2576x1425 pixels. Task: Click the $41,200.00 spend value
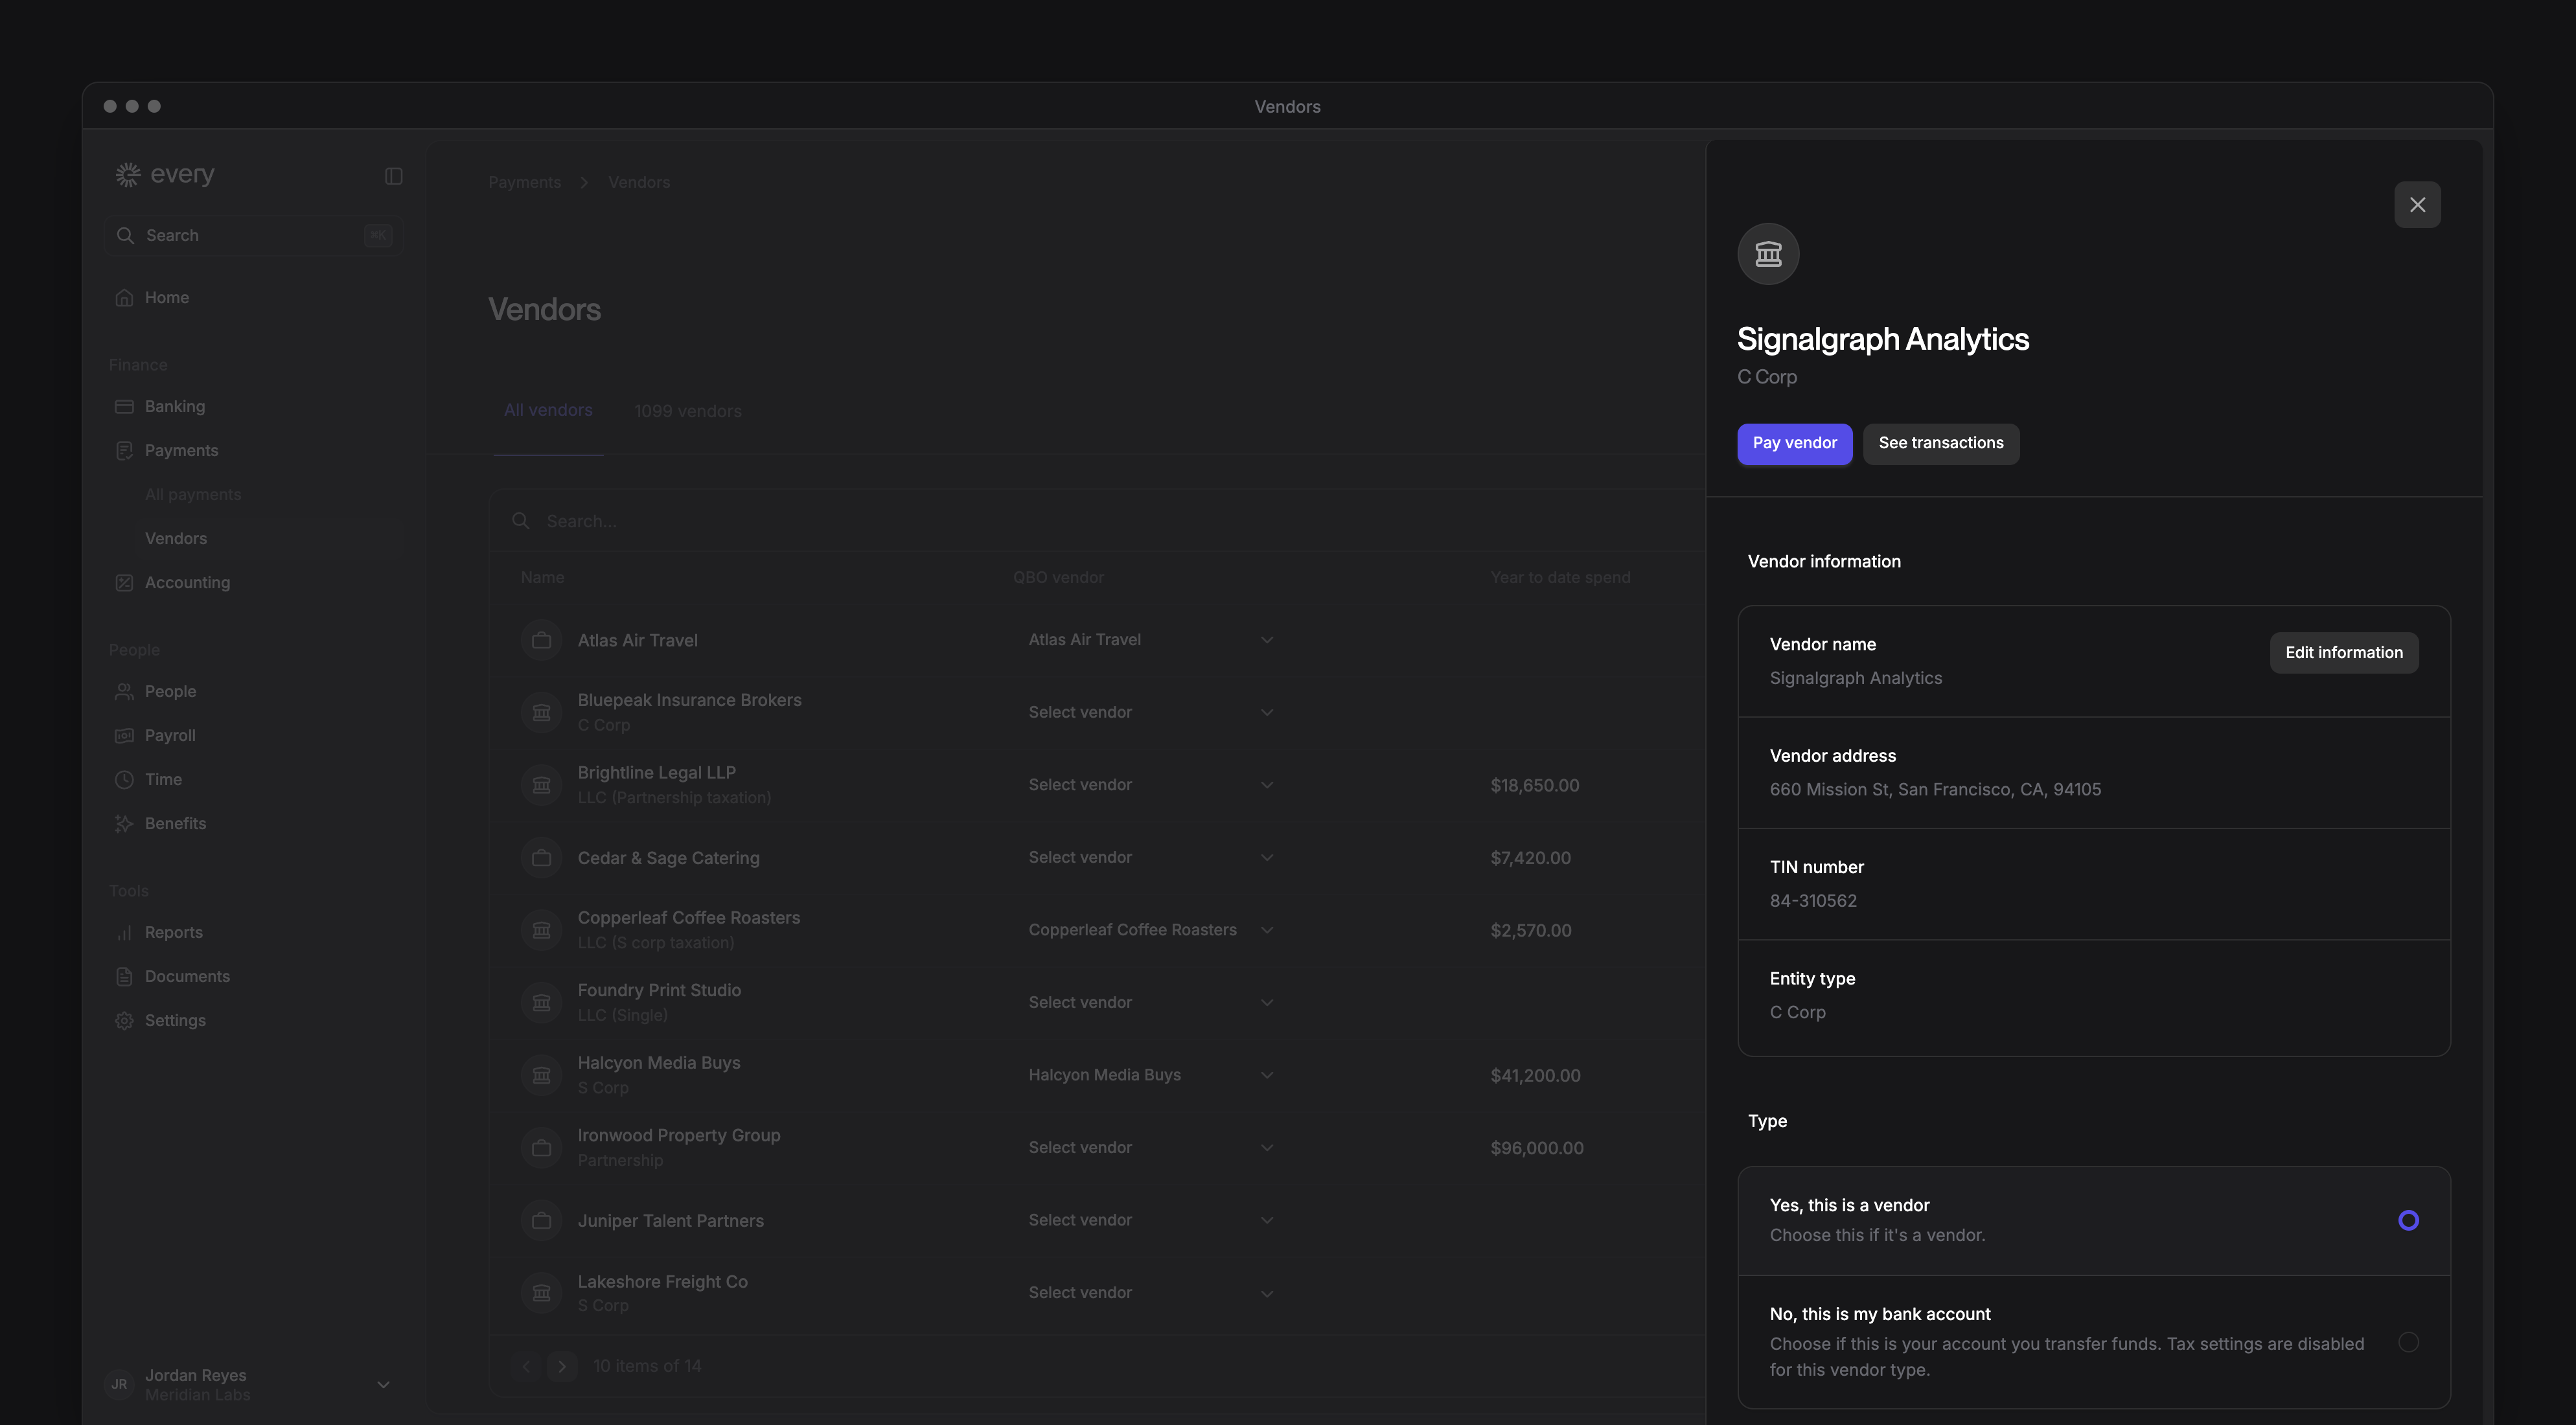pyautogui.click(x=1535, y=1075)
